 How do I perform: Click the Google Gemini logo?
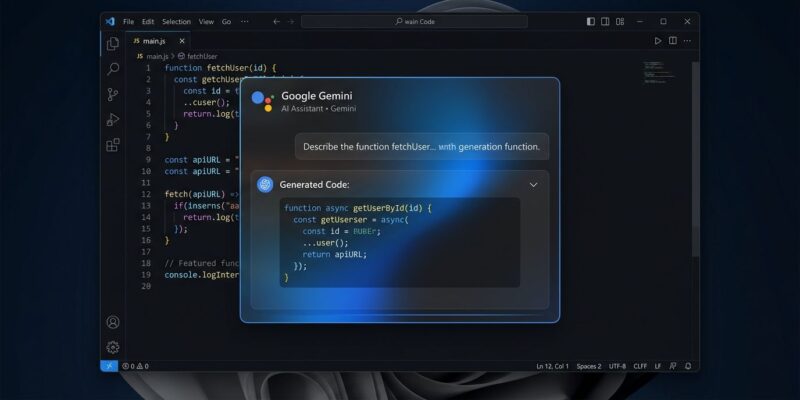[x=263, y=101]
